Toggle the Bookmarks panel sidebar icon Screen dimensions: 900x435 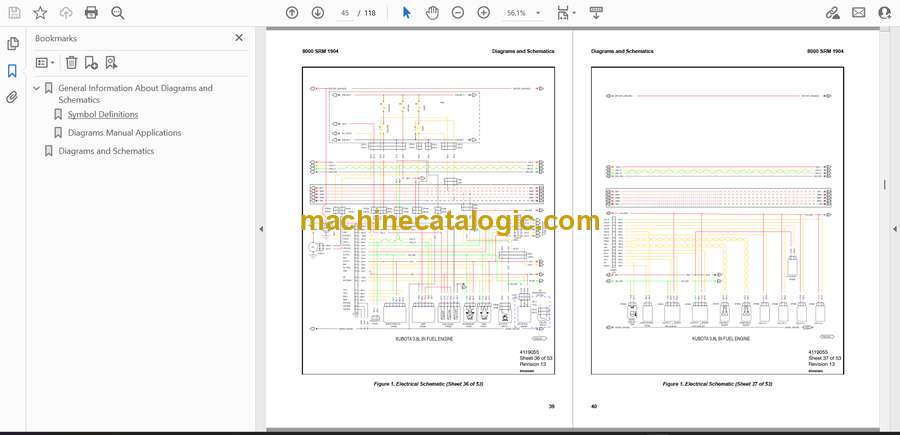12,71
